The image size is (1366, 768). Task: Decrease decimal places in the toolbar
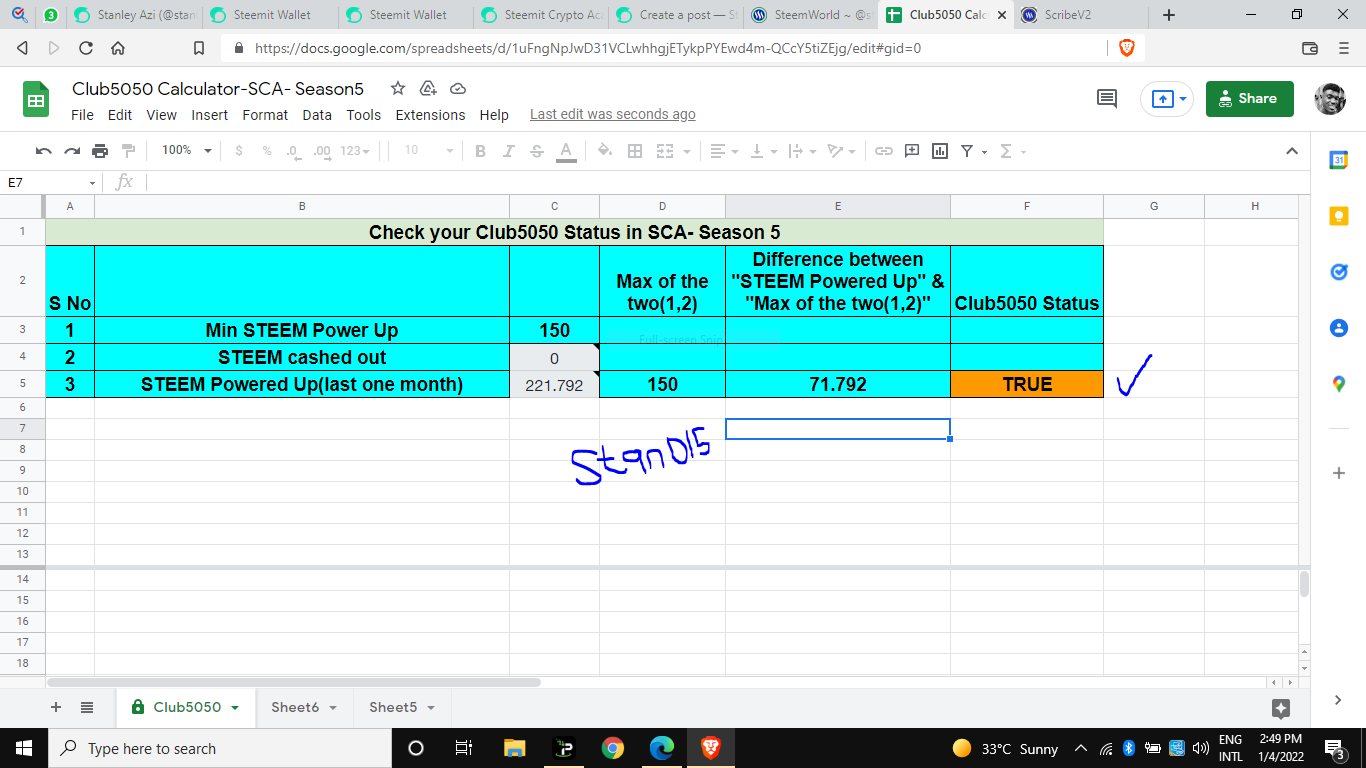[x=293, y=151]
